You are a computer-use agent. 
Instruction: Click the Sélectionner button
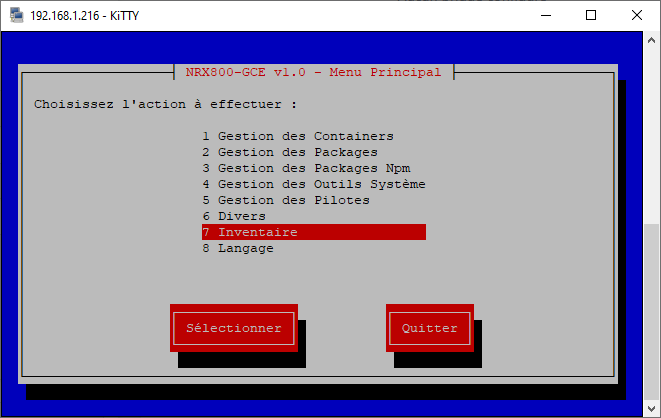tap(234, 328)
